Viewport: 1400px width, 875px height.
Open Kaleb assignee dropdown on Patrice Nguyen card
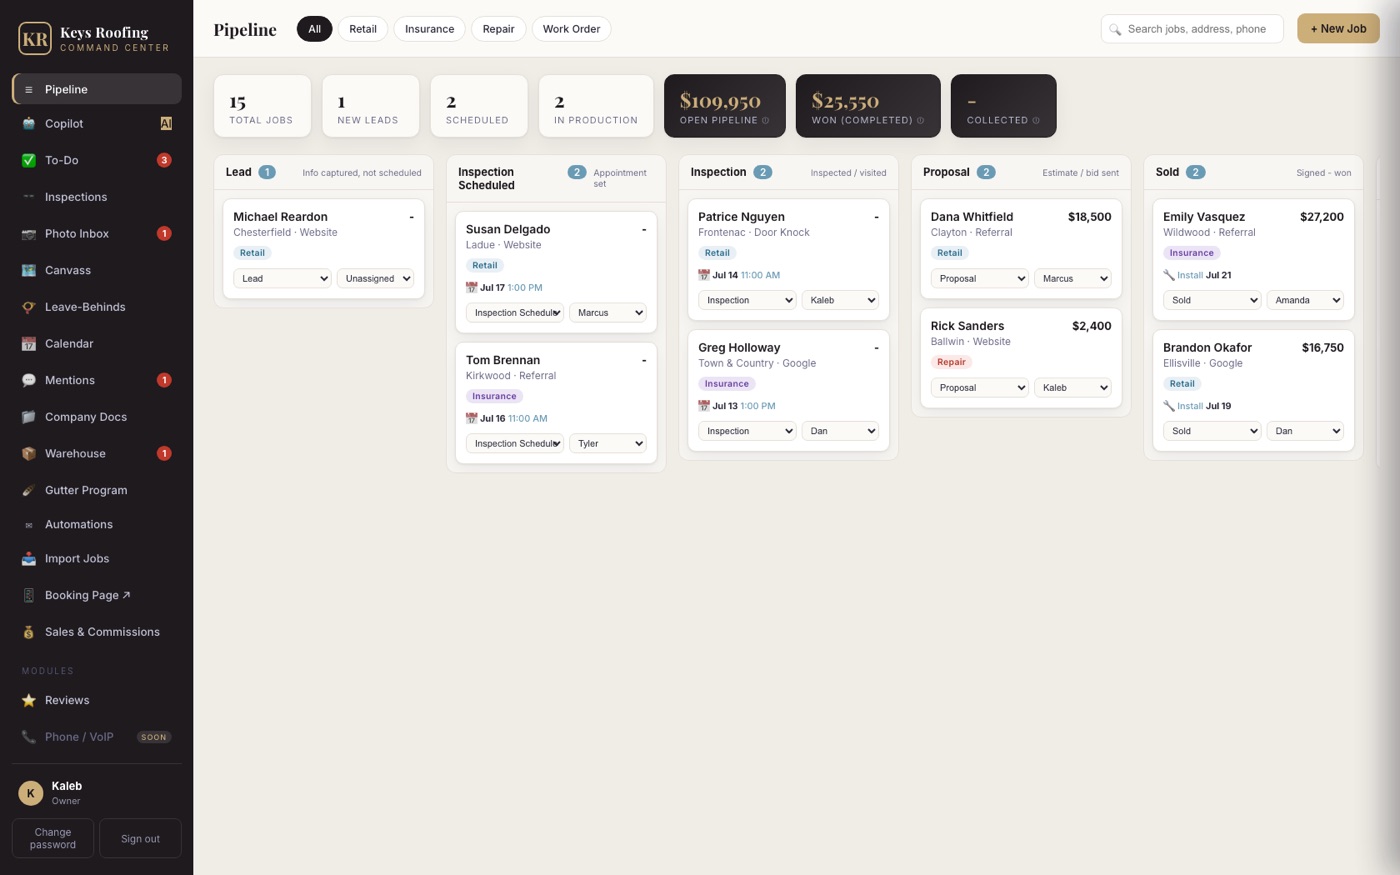tap(840, 300)
